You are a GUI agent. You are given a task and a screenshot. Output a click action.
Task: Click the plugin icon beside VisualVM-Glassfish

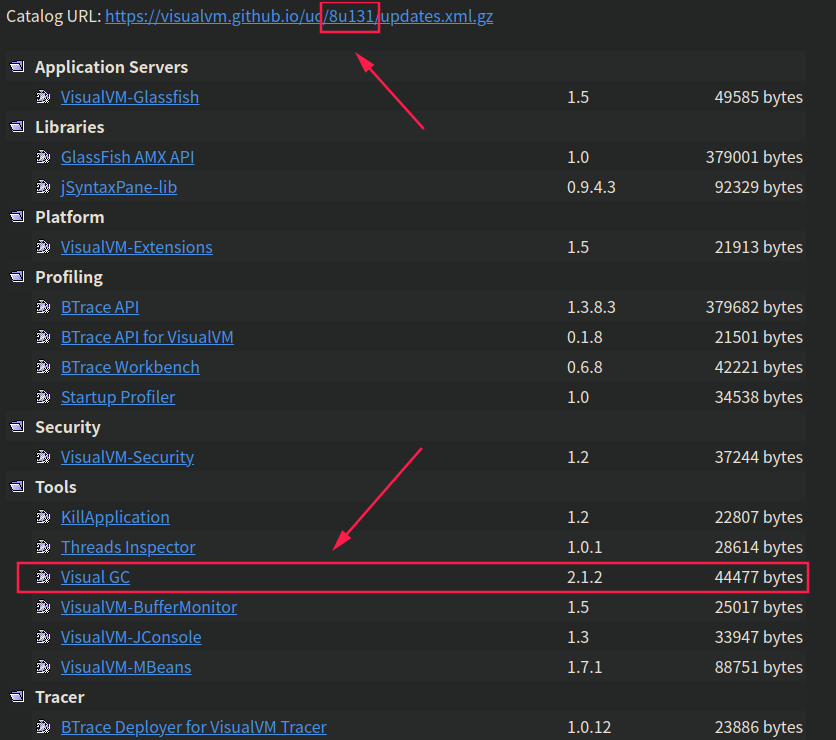click(x=43, y=97)
